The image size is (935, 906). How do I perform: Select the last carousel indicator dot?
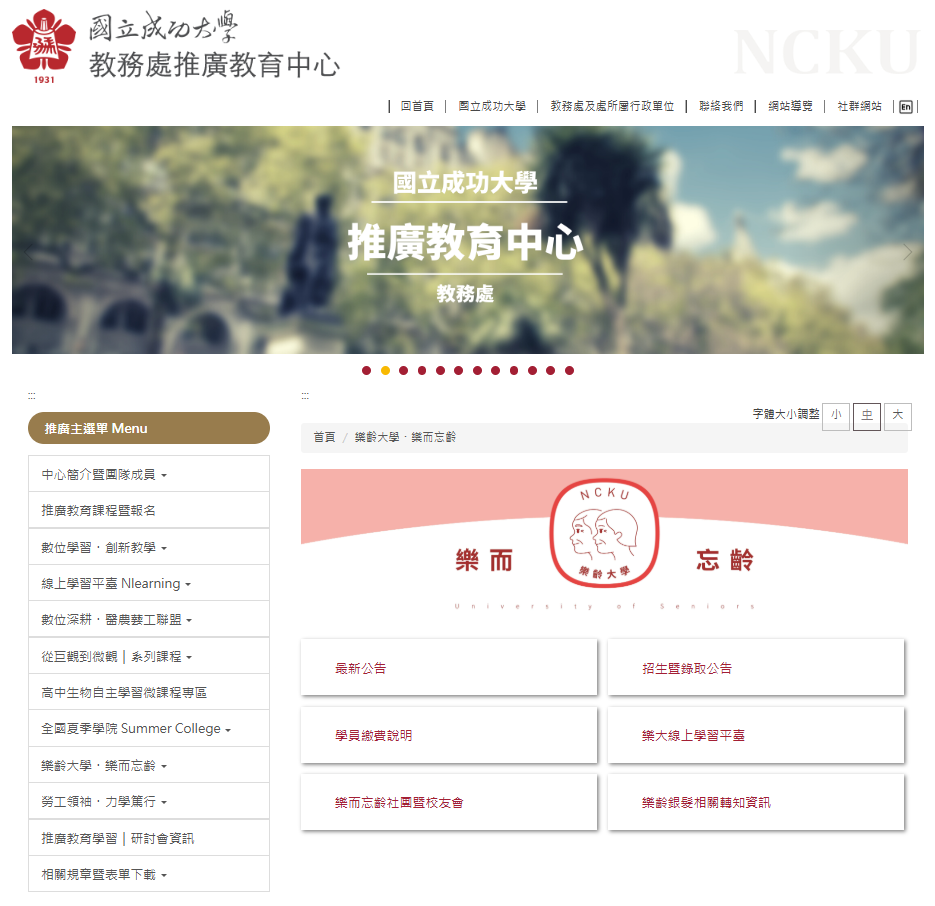tap(569, 371)
